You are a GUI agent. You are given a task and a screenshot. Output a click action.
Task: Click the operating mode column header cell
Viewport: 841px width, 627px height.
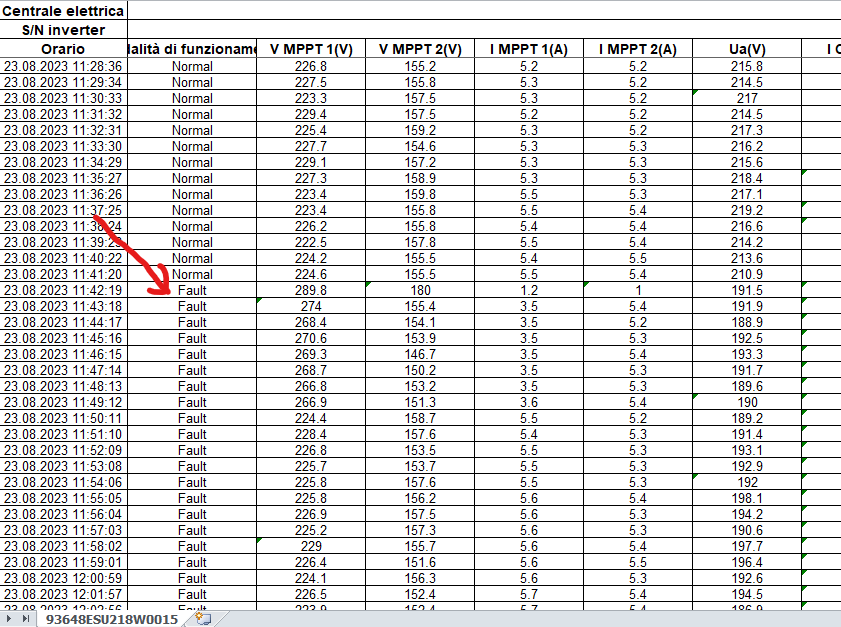[x=192, y=49]
